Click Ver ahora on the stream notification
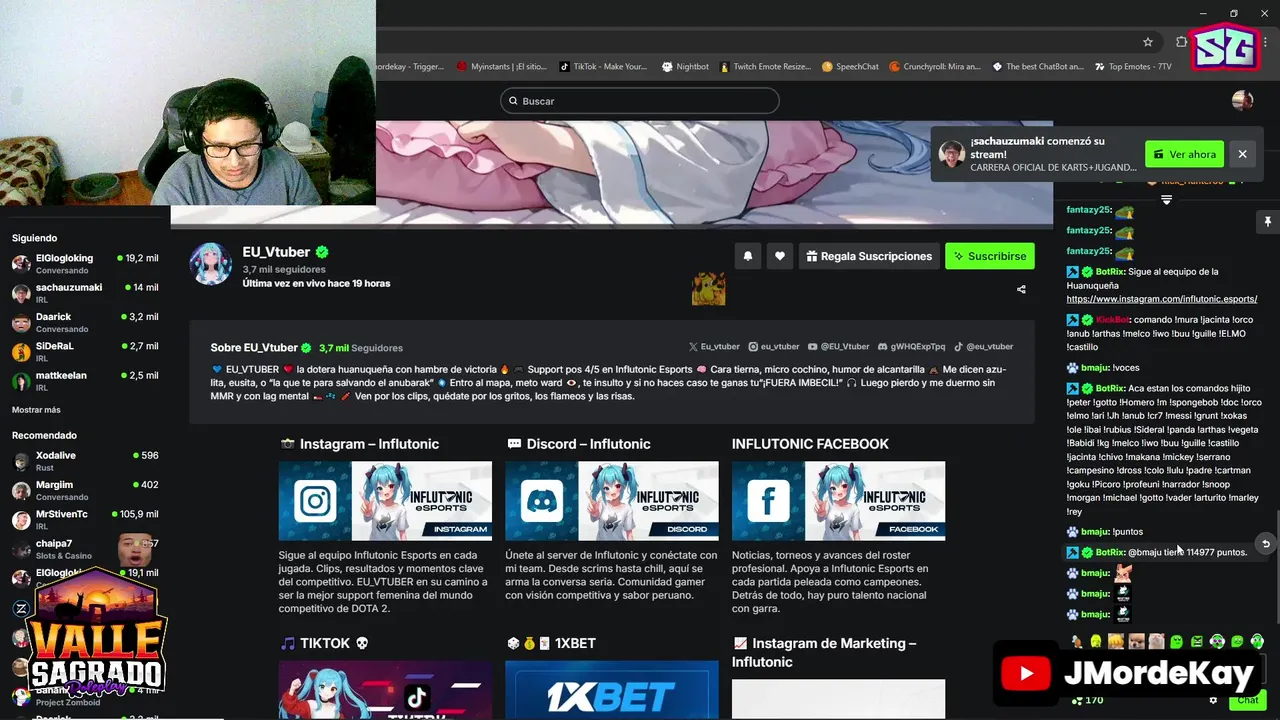 point(1184,154)
